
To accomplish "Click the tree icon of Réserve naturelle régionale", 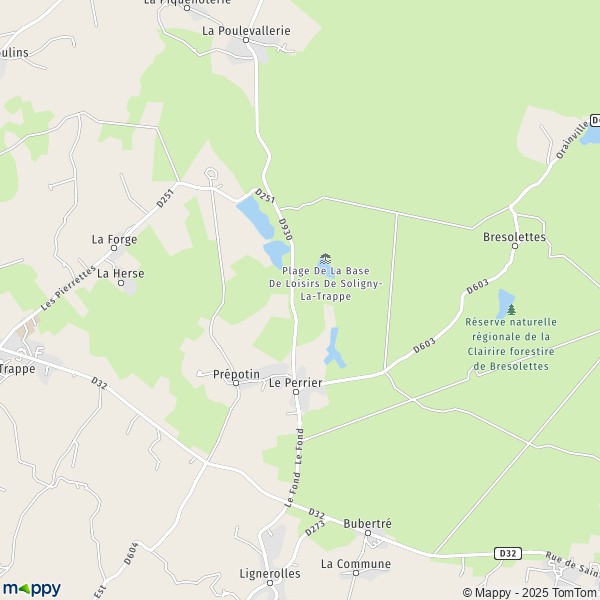I will coord(511,309).
